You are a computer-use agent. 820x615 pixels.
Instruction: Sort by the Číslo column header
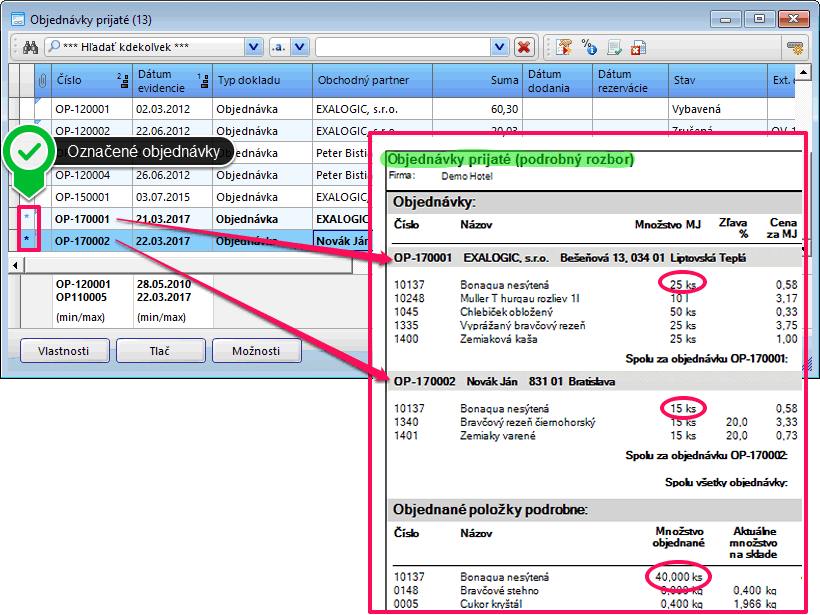tap(90, 80)
